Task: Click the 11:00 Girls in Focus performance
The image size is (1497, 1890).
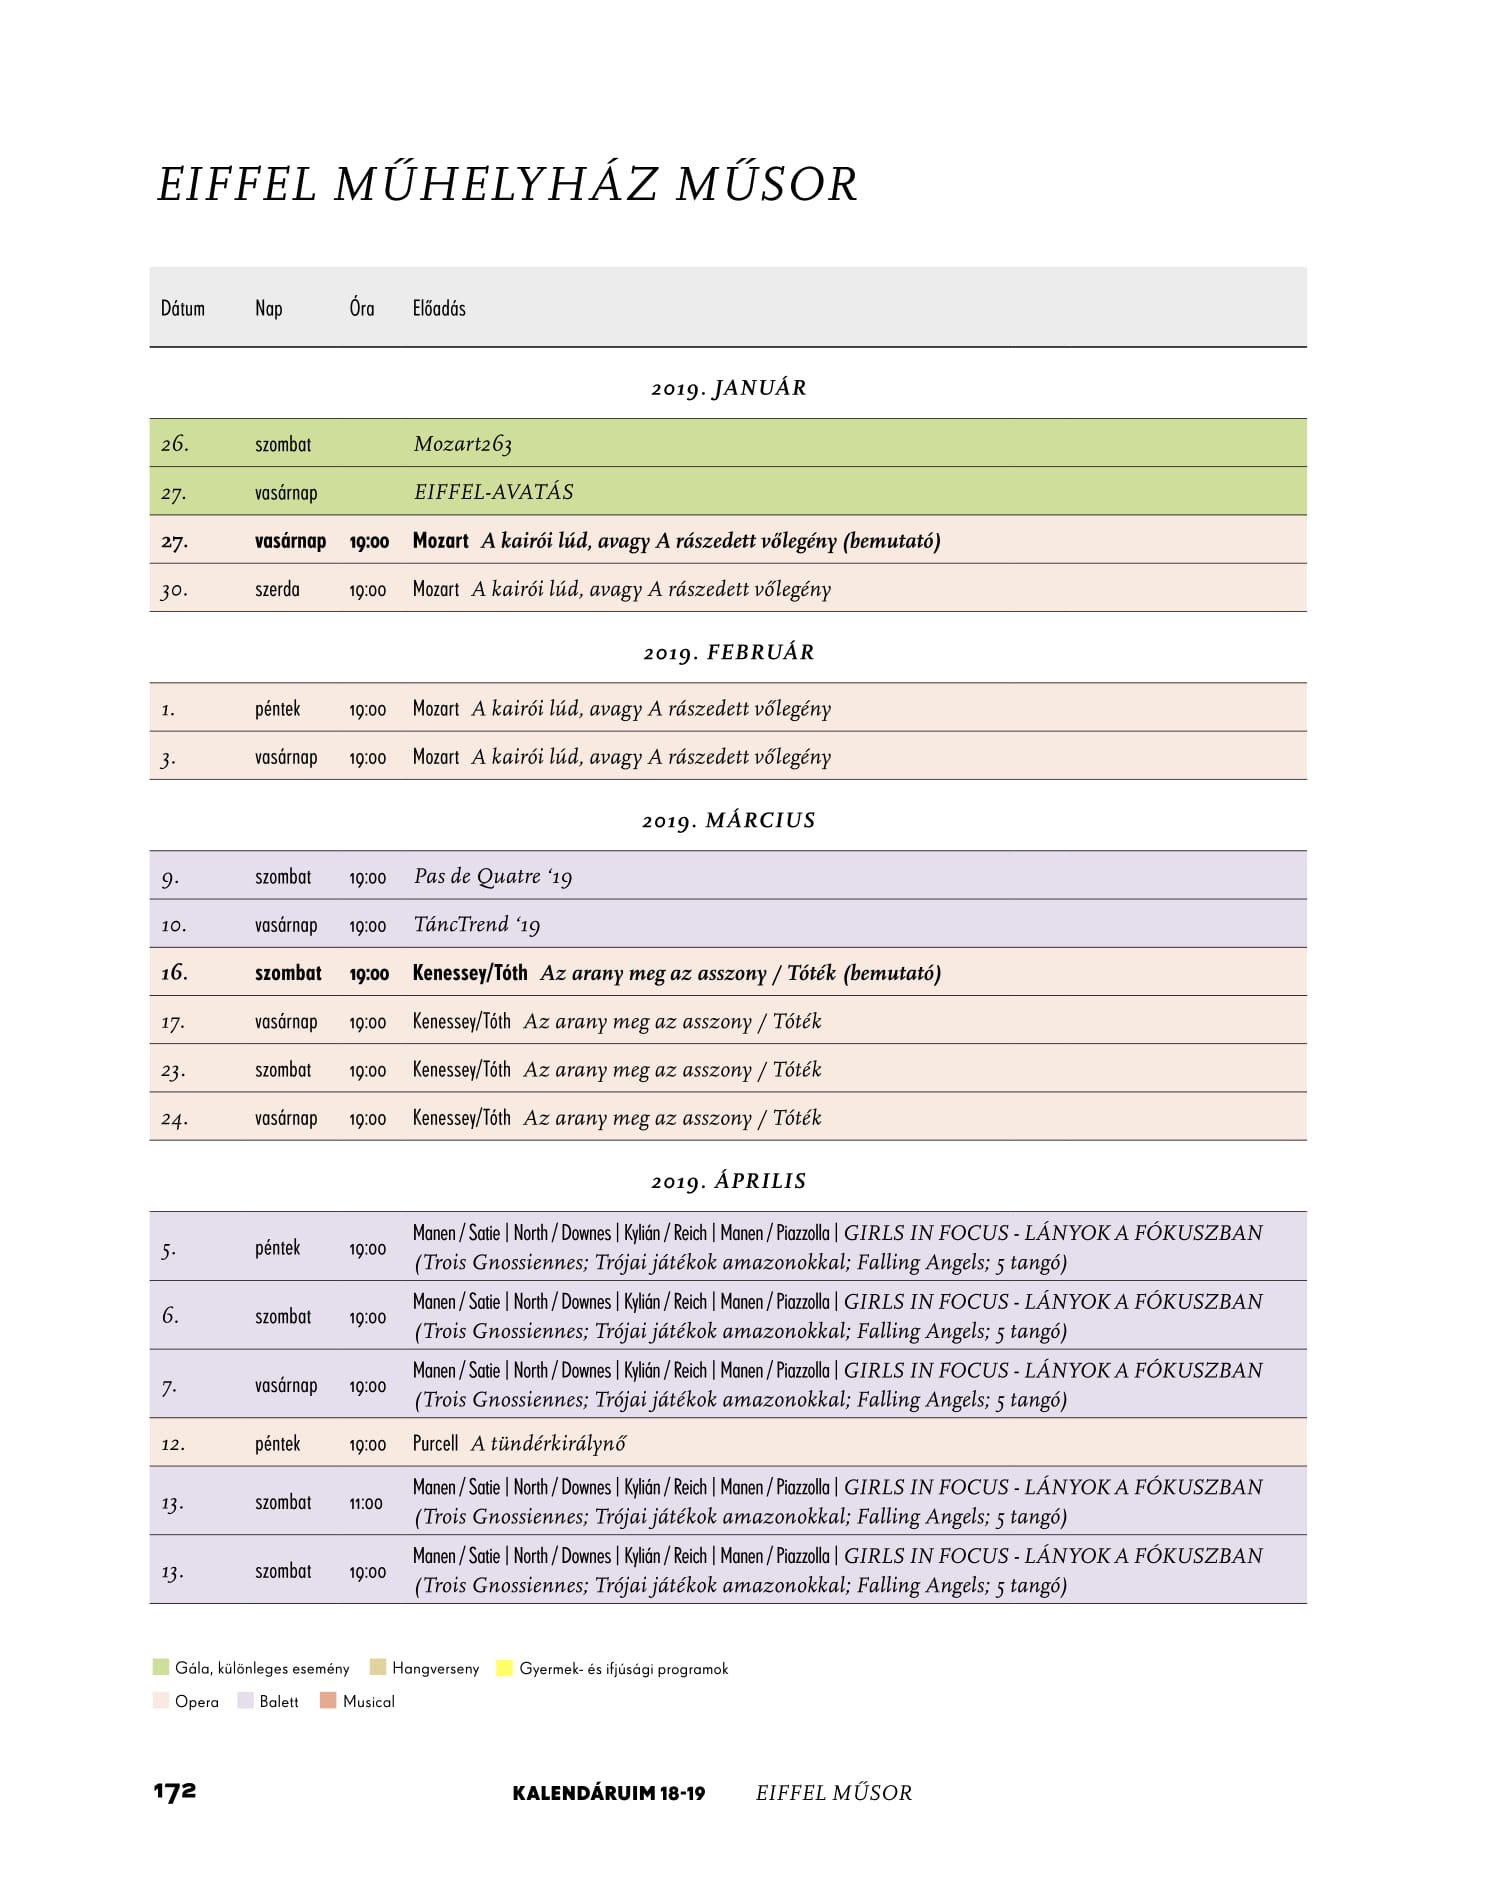Action: tap(728, 1501)
